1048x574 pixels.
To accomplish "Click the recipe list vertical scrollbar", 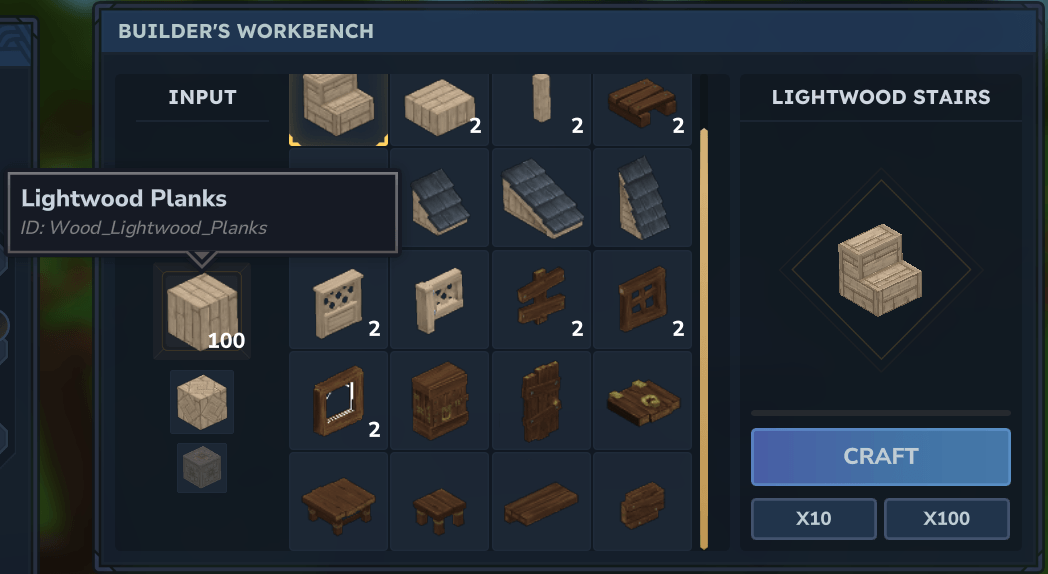I will click(703, 339).
